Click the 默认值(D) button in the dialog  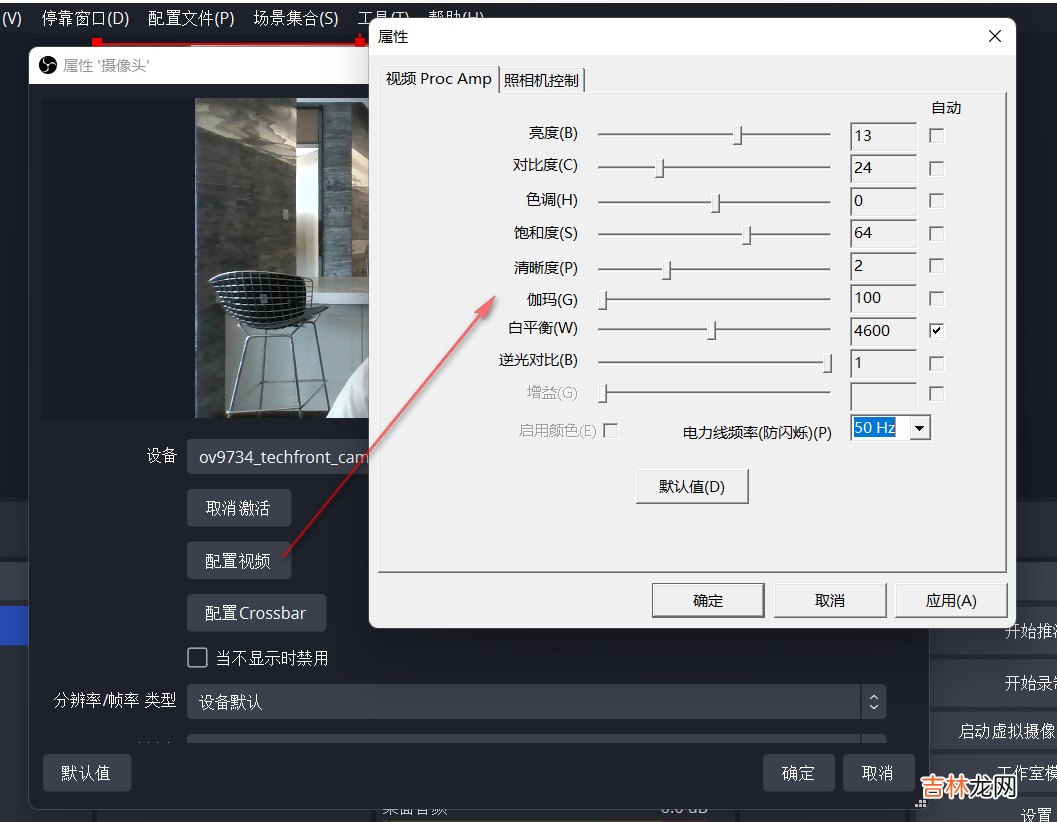pyautogui.click(x=692, y=487)
